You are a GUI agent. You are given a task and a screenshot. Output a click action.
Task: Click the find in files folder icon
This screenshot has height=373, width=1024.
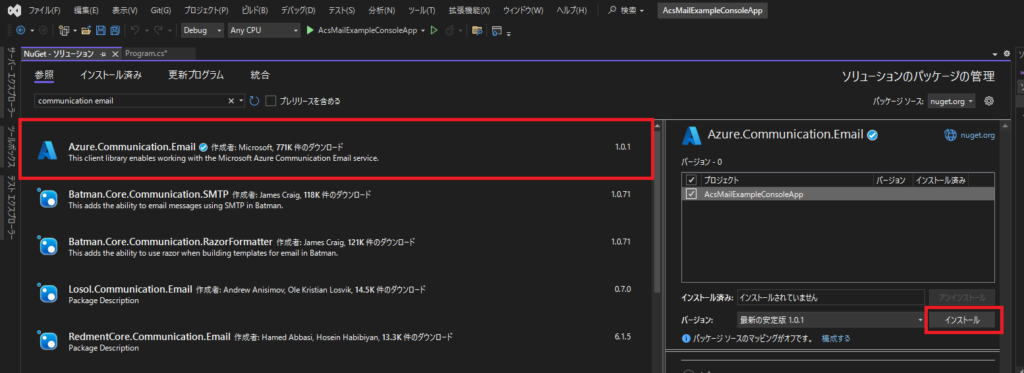(x=477, y=31)
